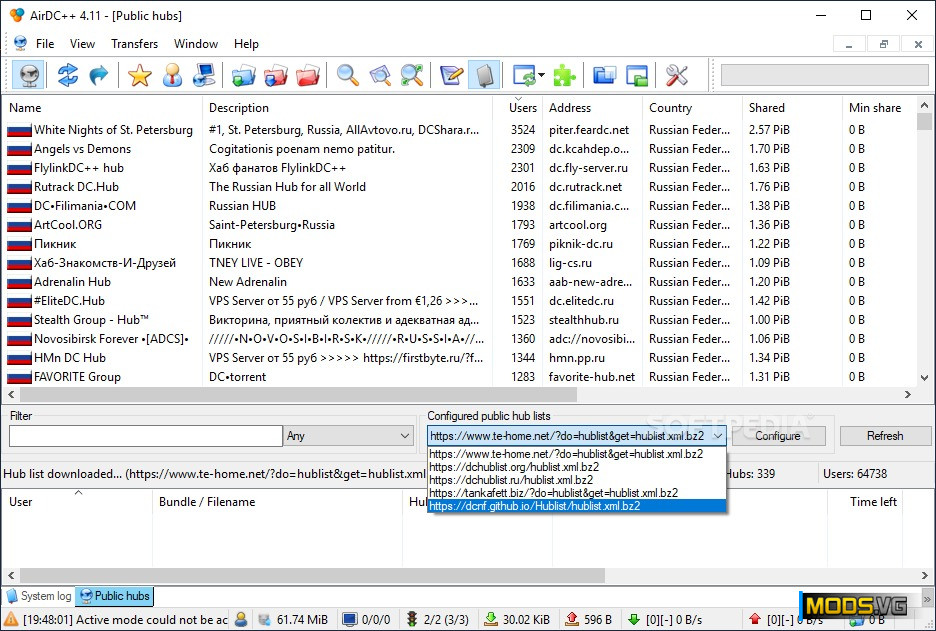This screenshot has width=936, height=631.
Task: Click the Public hubs toolbar icon
Action: [x=30, y=75]
